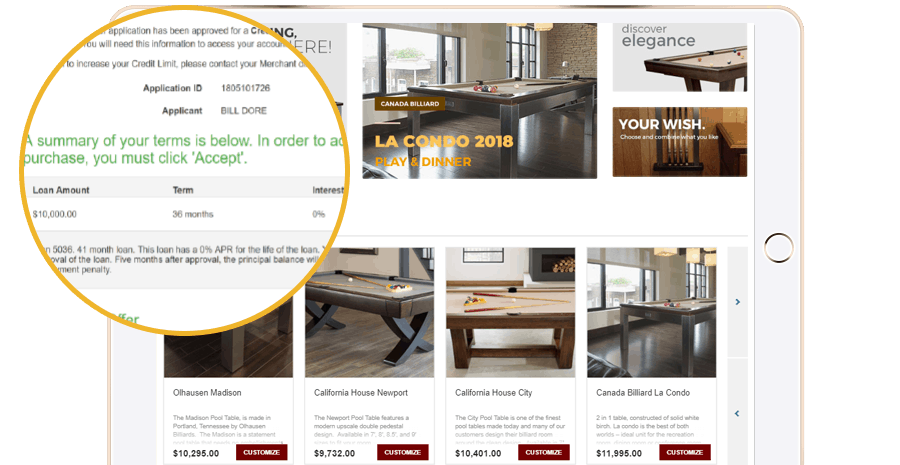This screenshot has width=900, height=465.
Task: Select the City pool table photo
Action: point(511,312)
